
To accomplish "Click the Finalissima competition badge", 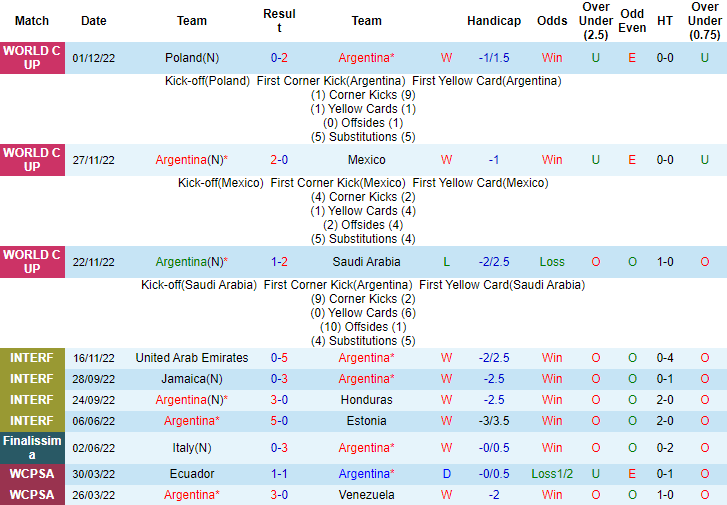I will [32, 448].
